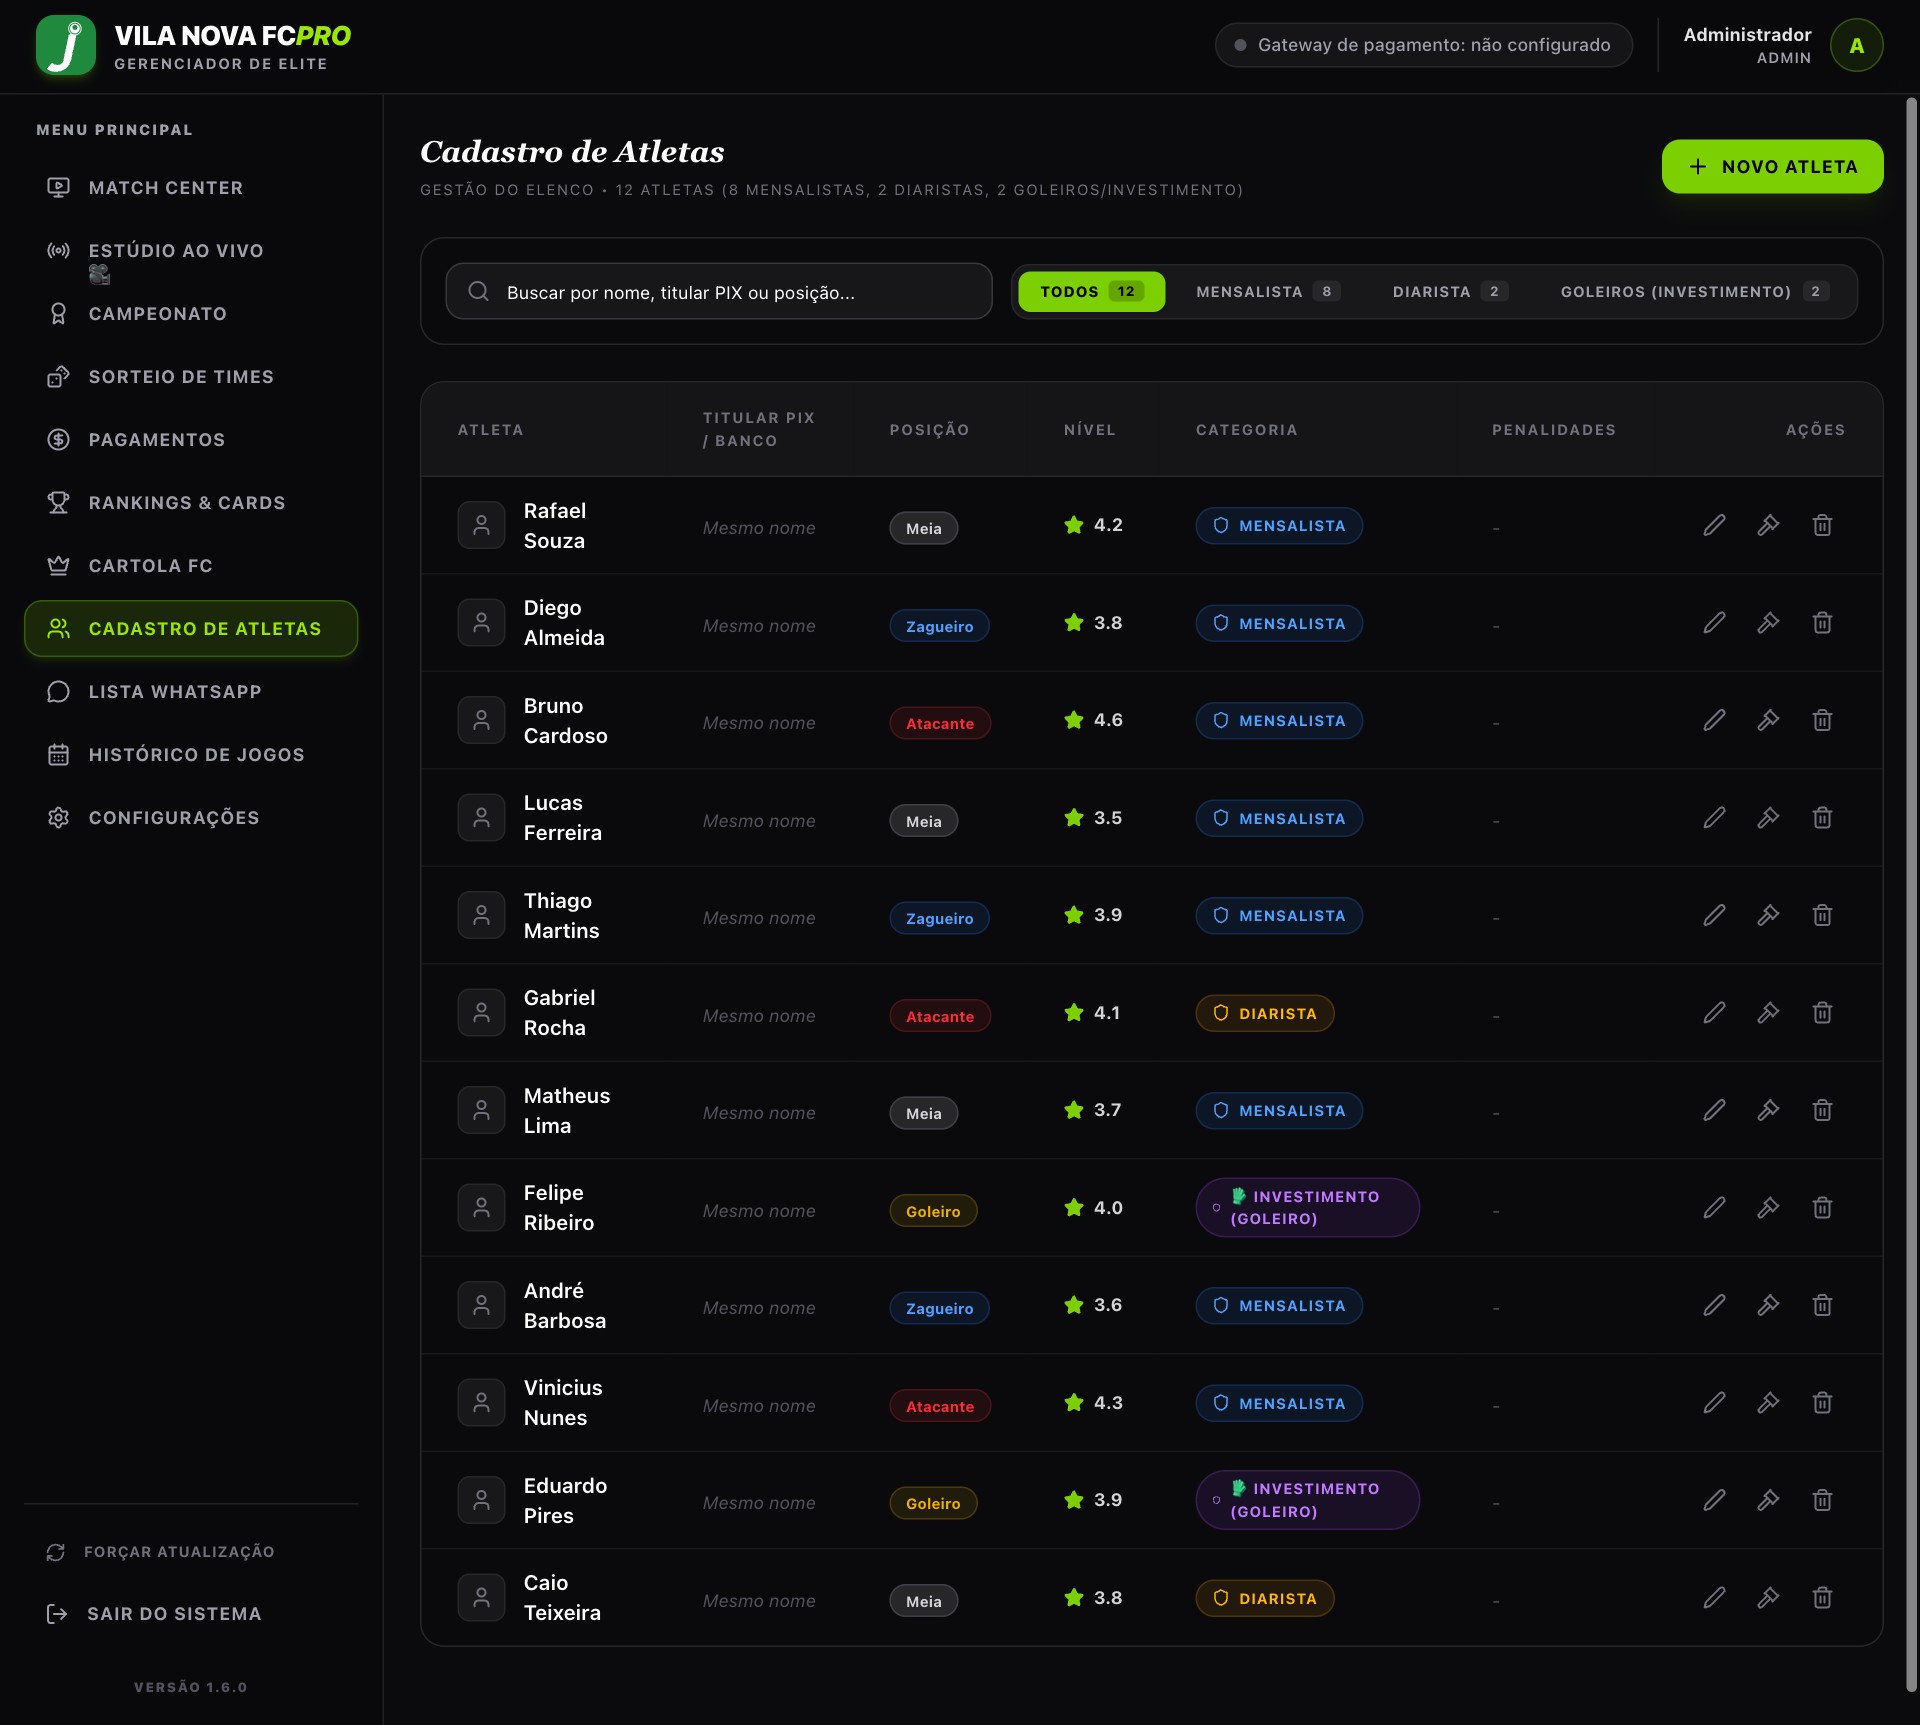Image resolution: width=1920 pixels, height=1725 pixels.
Task: Delete Bruno Cardoso with the trash icon
Action: [1822, 720]
